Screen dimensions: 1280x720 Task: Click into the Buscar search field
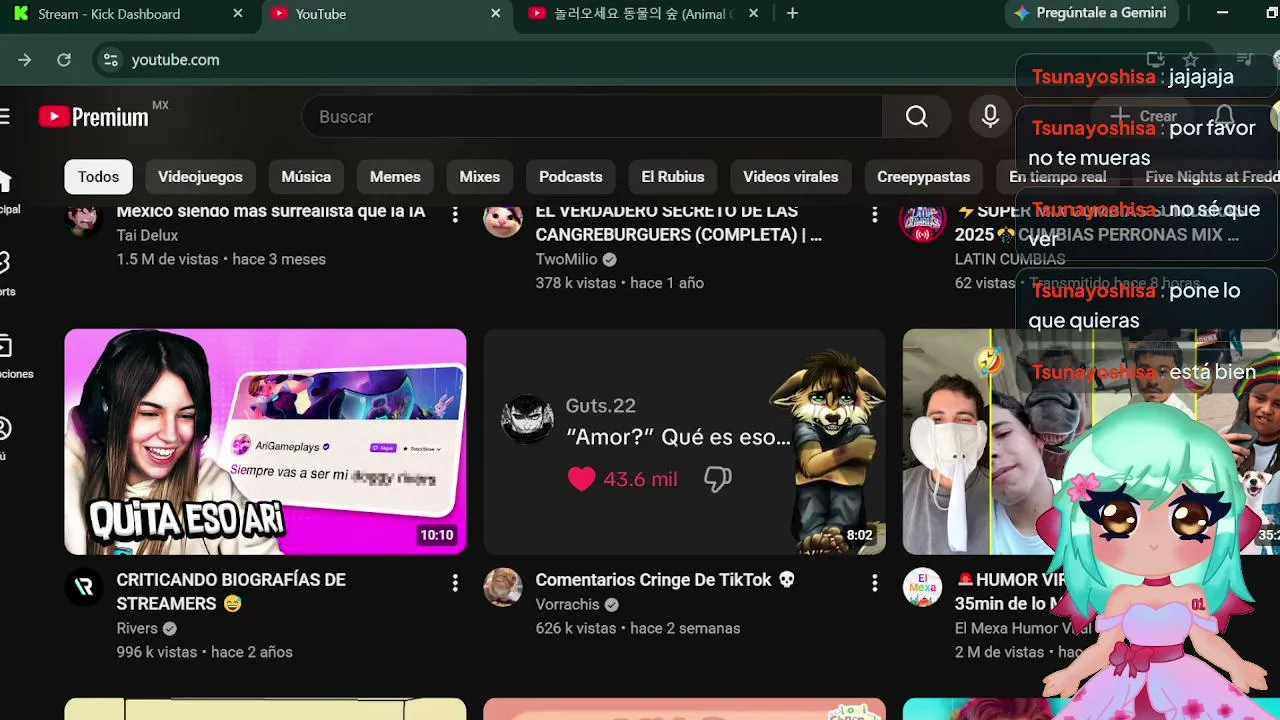pos(592,117)
